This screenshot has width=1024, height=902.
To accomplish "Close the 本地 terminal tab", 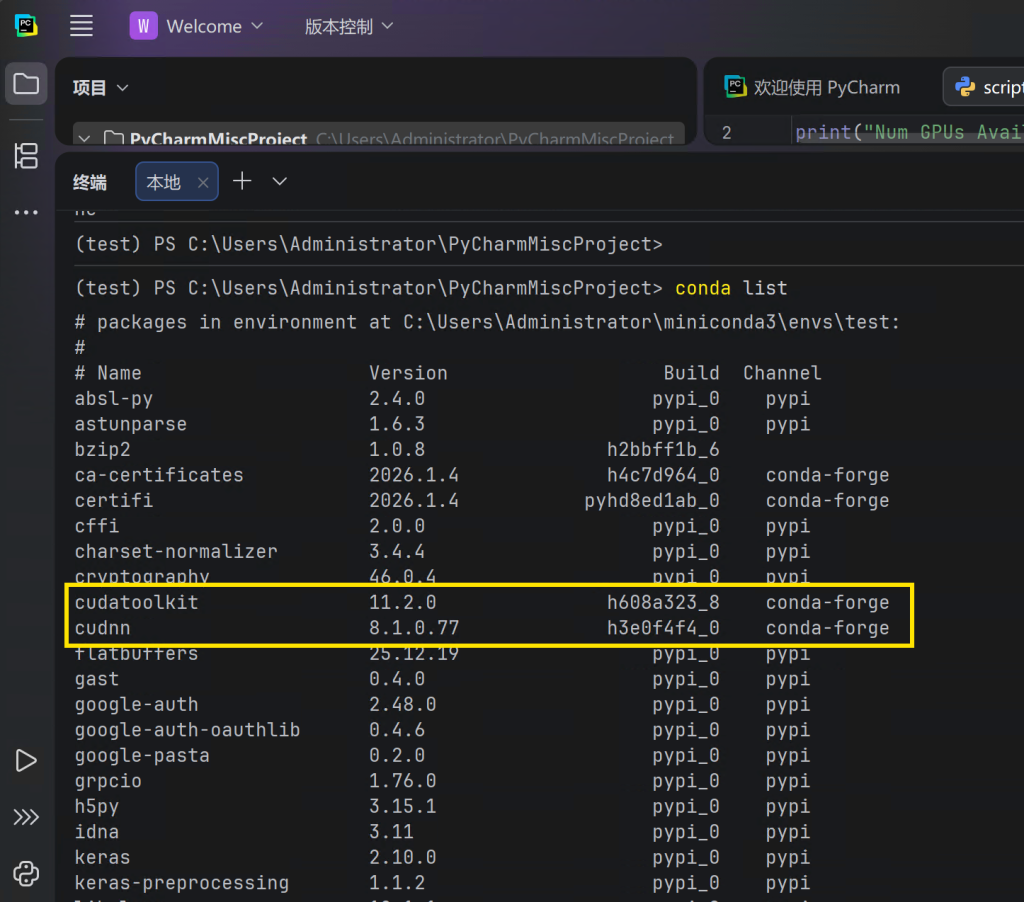I will click(203, 183).
